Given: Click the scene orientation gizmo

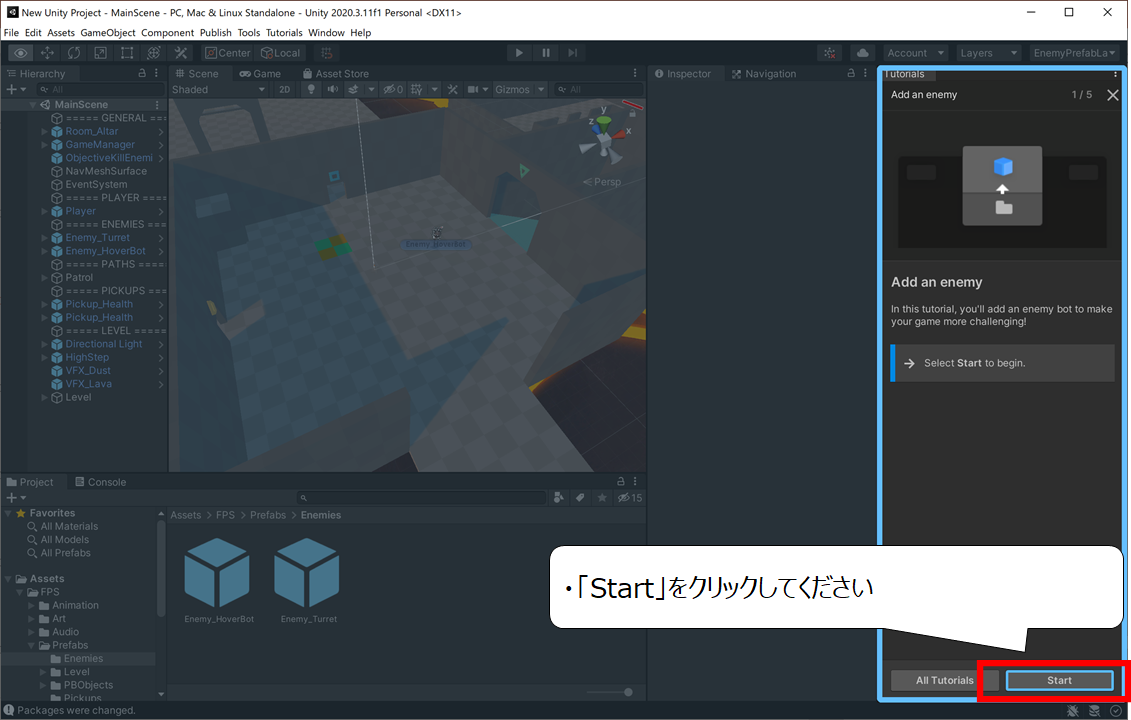Looking at the screenshot, I should pyautogui.click(x=604, y=139).
